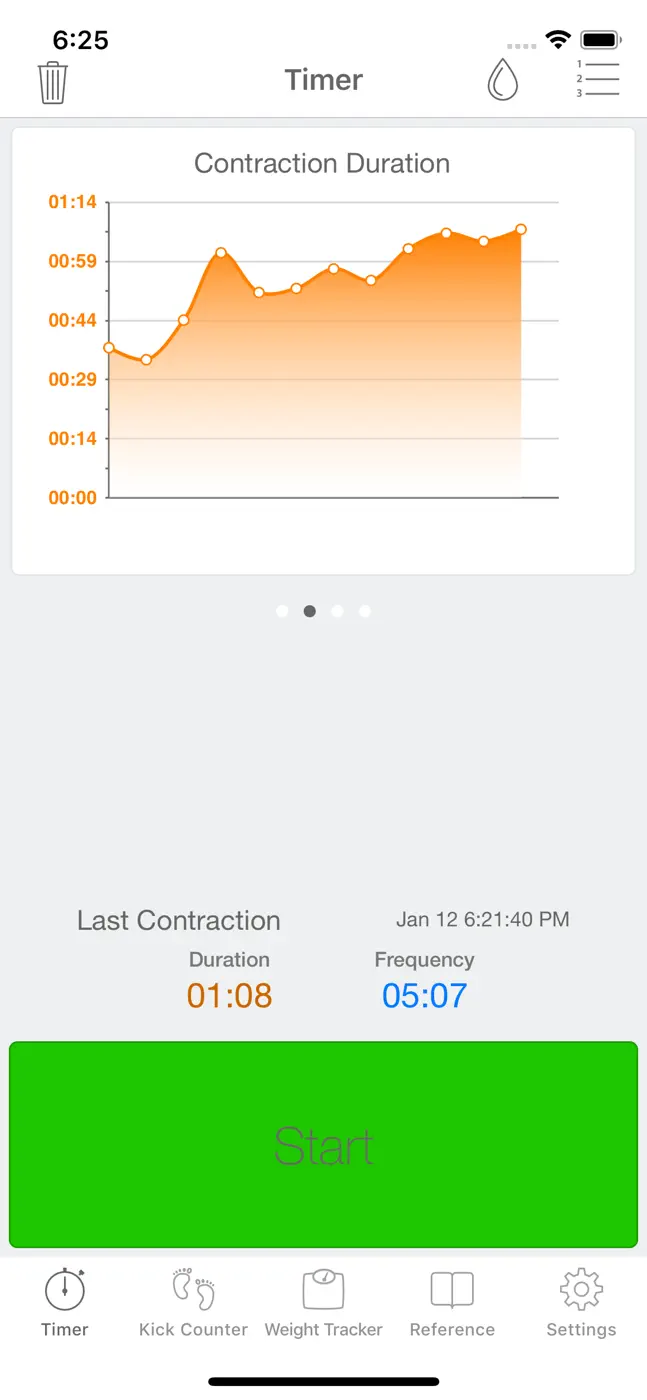Go to first chart page dot

(x=282, y=611)
